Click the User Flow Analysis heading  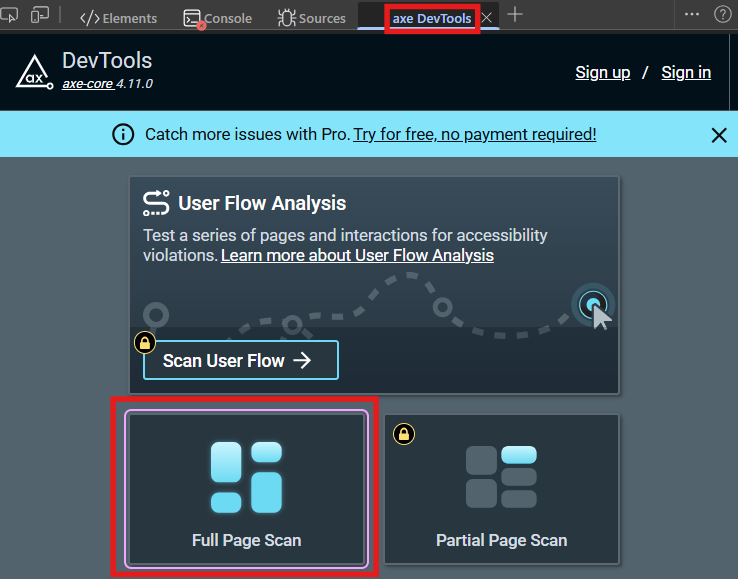pyautogui.click(x=262, y=203)
